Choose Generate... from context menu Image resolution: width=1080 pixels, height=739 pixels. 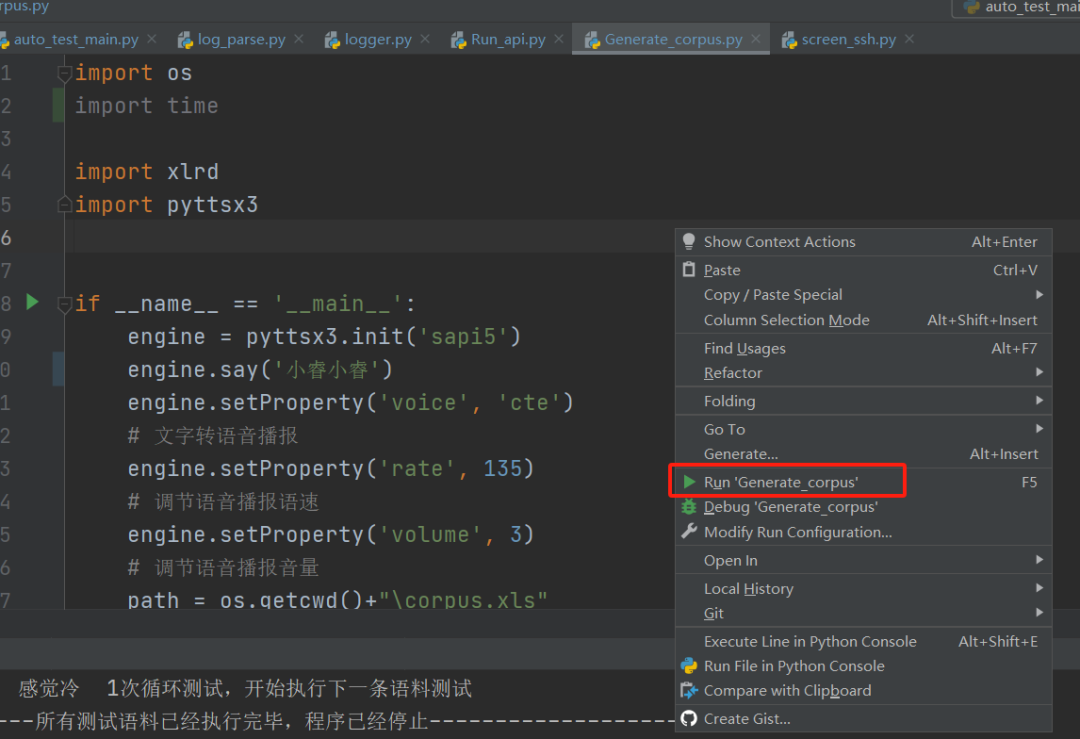(x=864, y=454)
